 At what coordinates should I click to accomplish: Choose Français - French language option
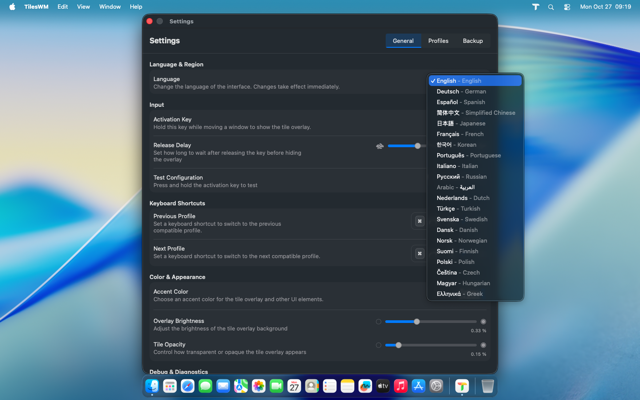point(475,134)
